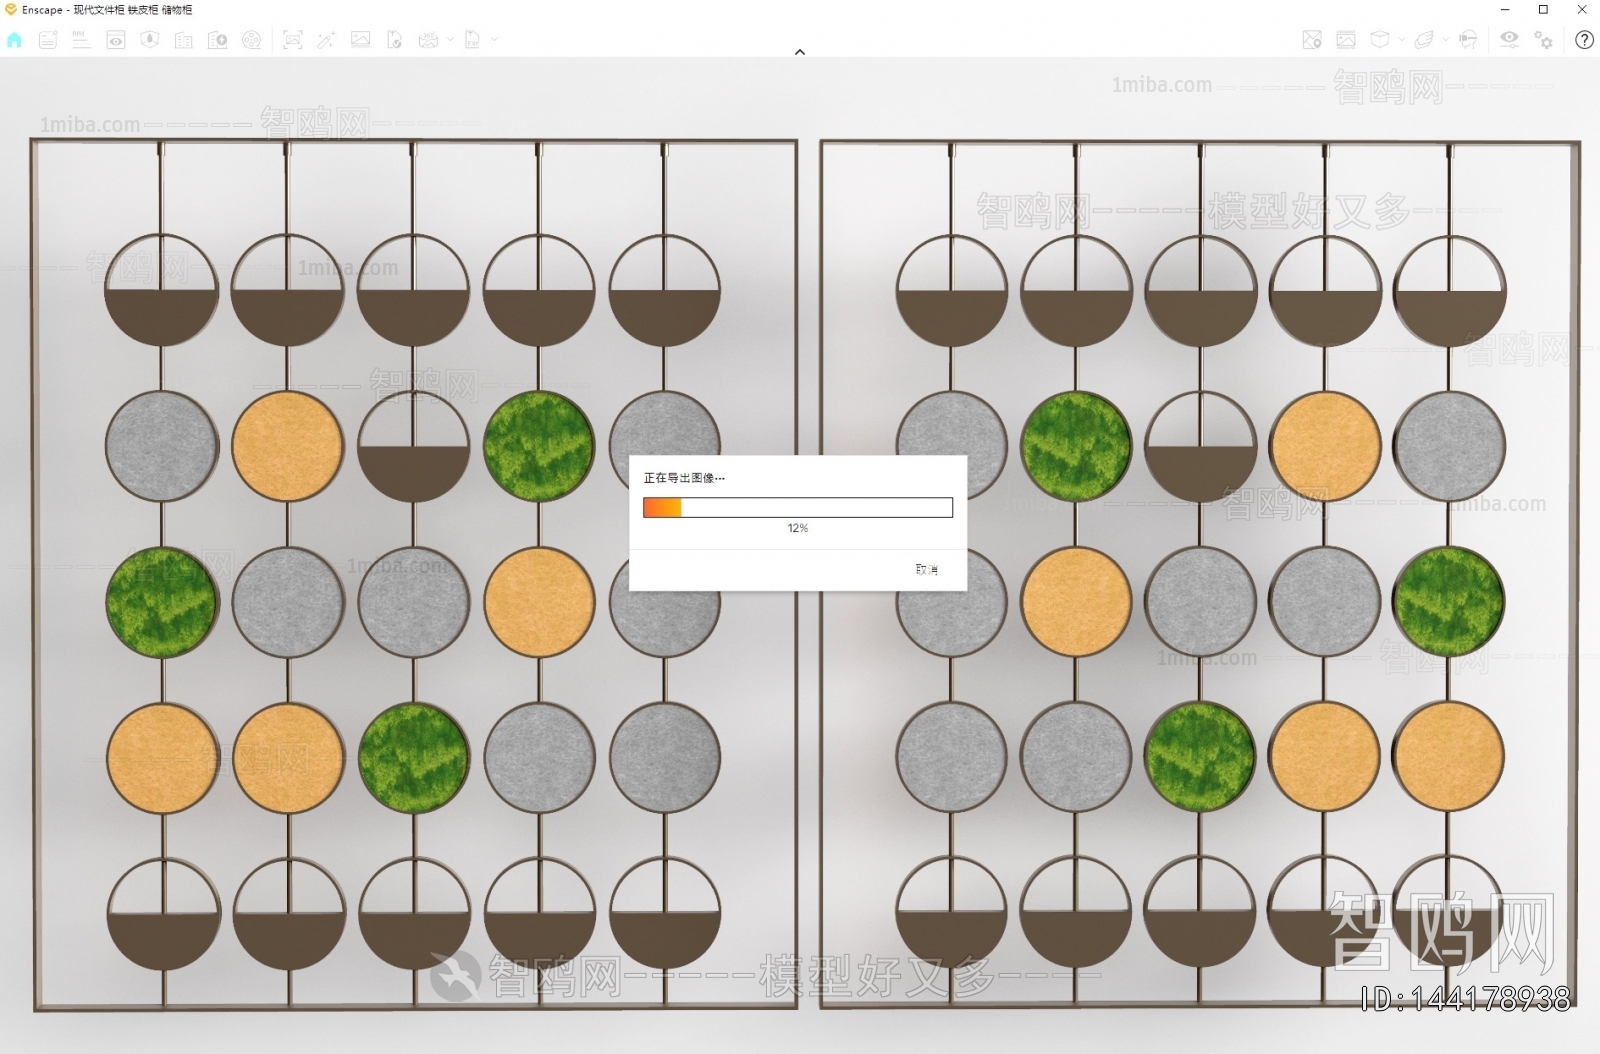The width and height of the screenshot is (1600, 1054).
Task: Open the general settings gears icon
Action: pyautogui.click(x=1544, y=40)
